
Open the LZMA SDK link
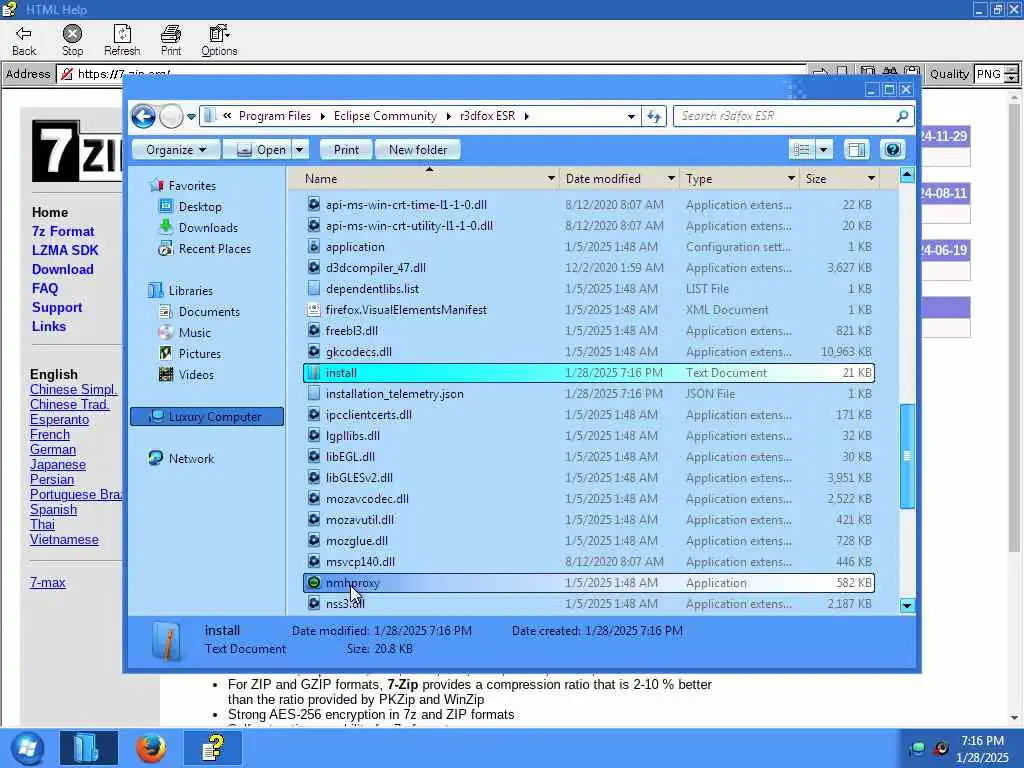pyautogui.click(x=65, y=250)
